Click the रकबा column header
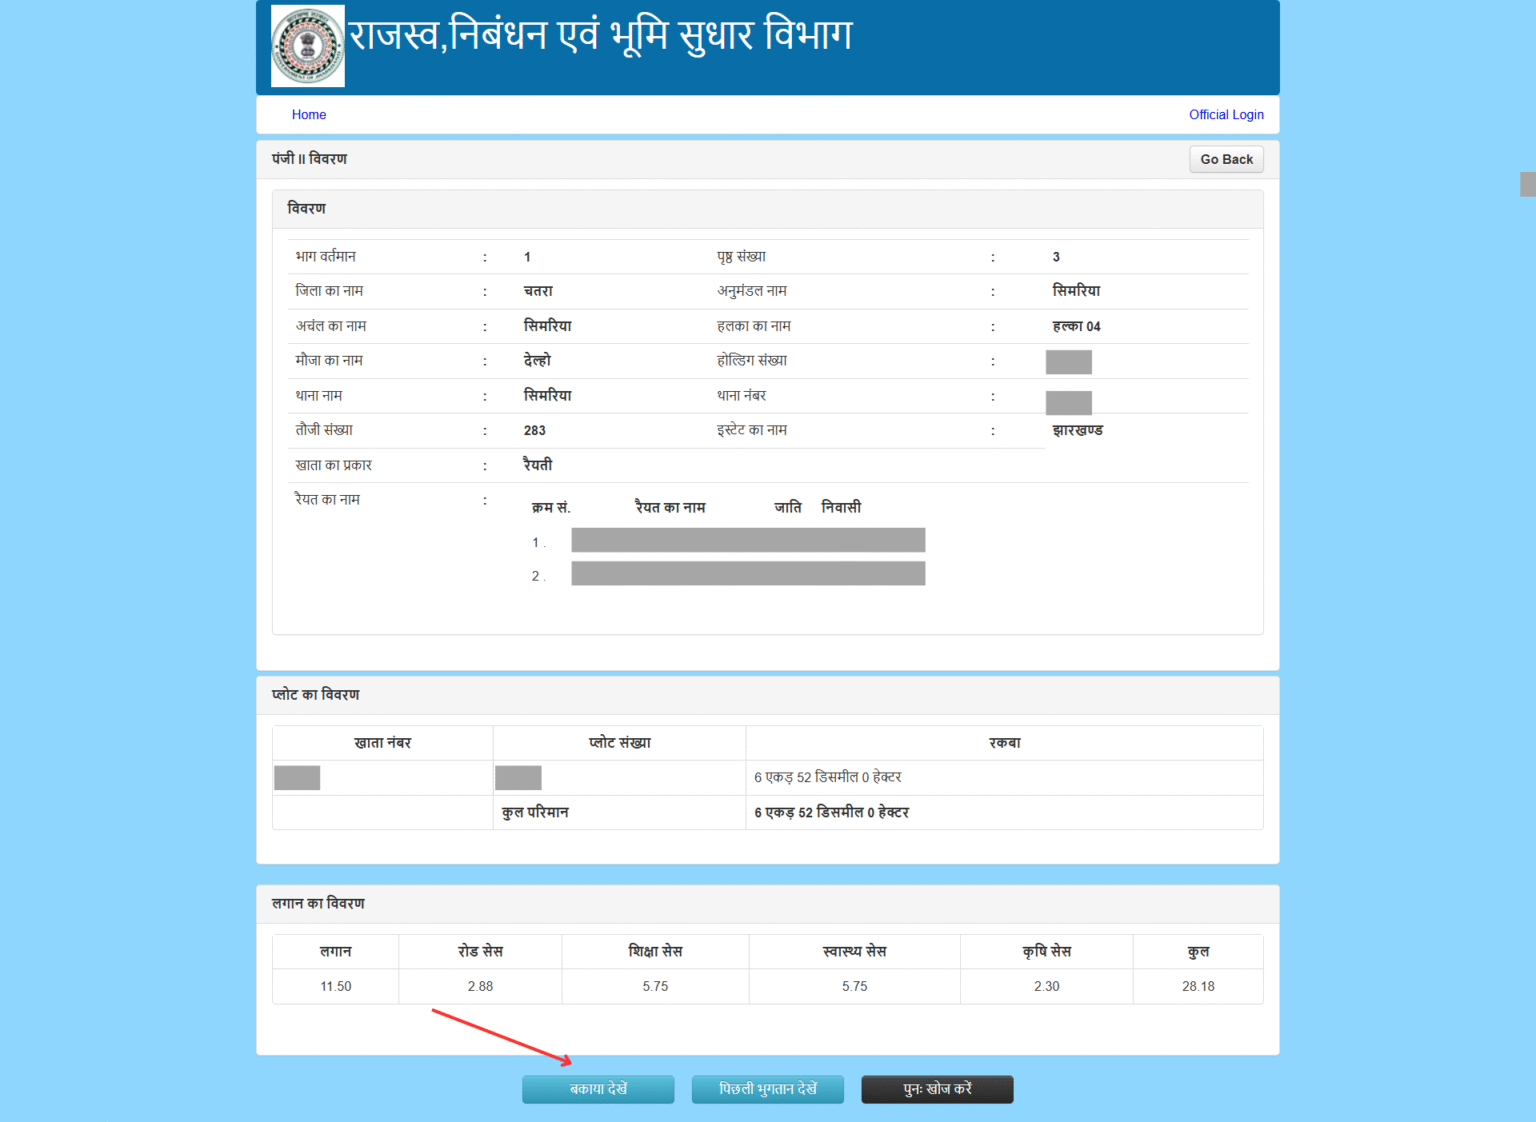Screen dimensions: 1536x1122 1004,743
